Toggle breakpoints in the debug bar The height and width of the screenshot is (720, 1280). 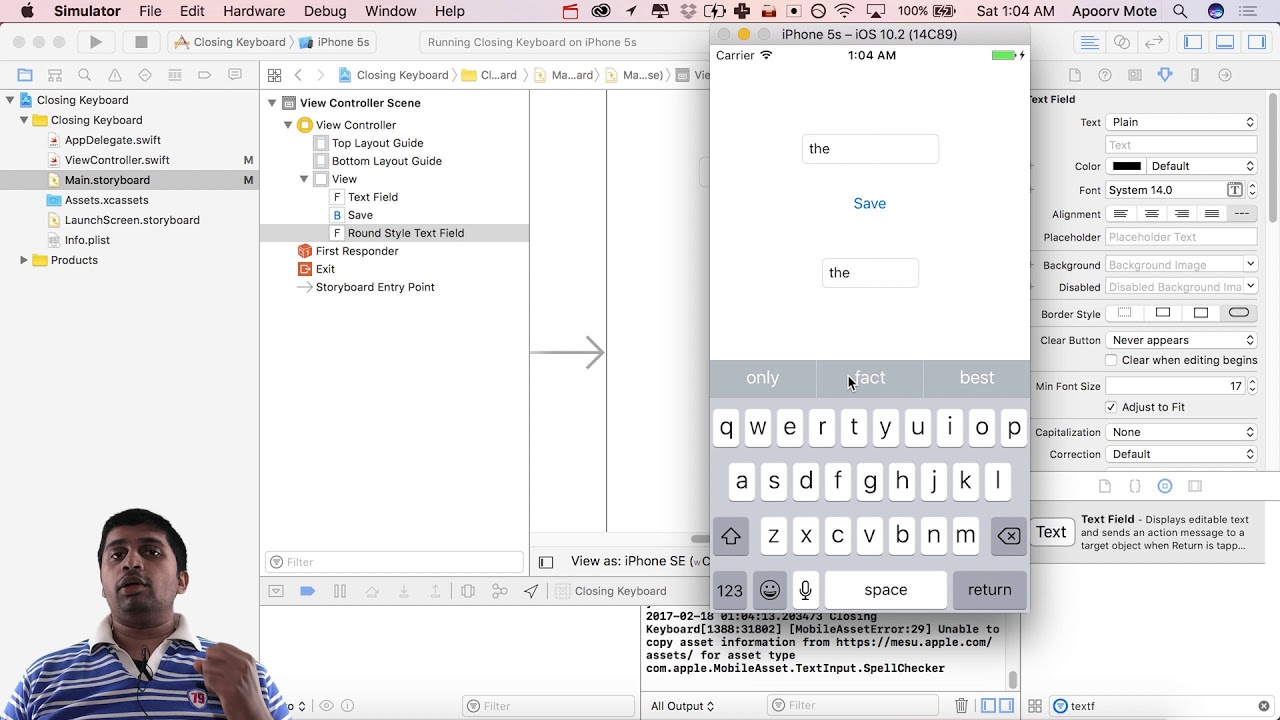(308, 591)
